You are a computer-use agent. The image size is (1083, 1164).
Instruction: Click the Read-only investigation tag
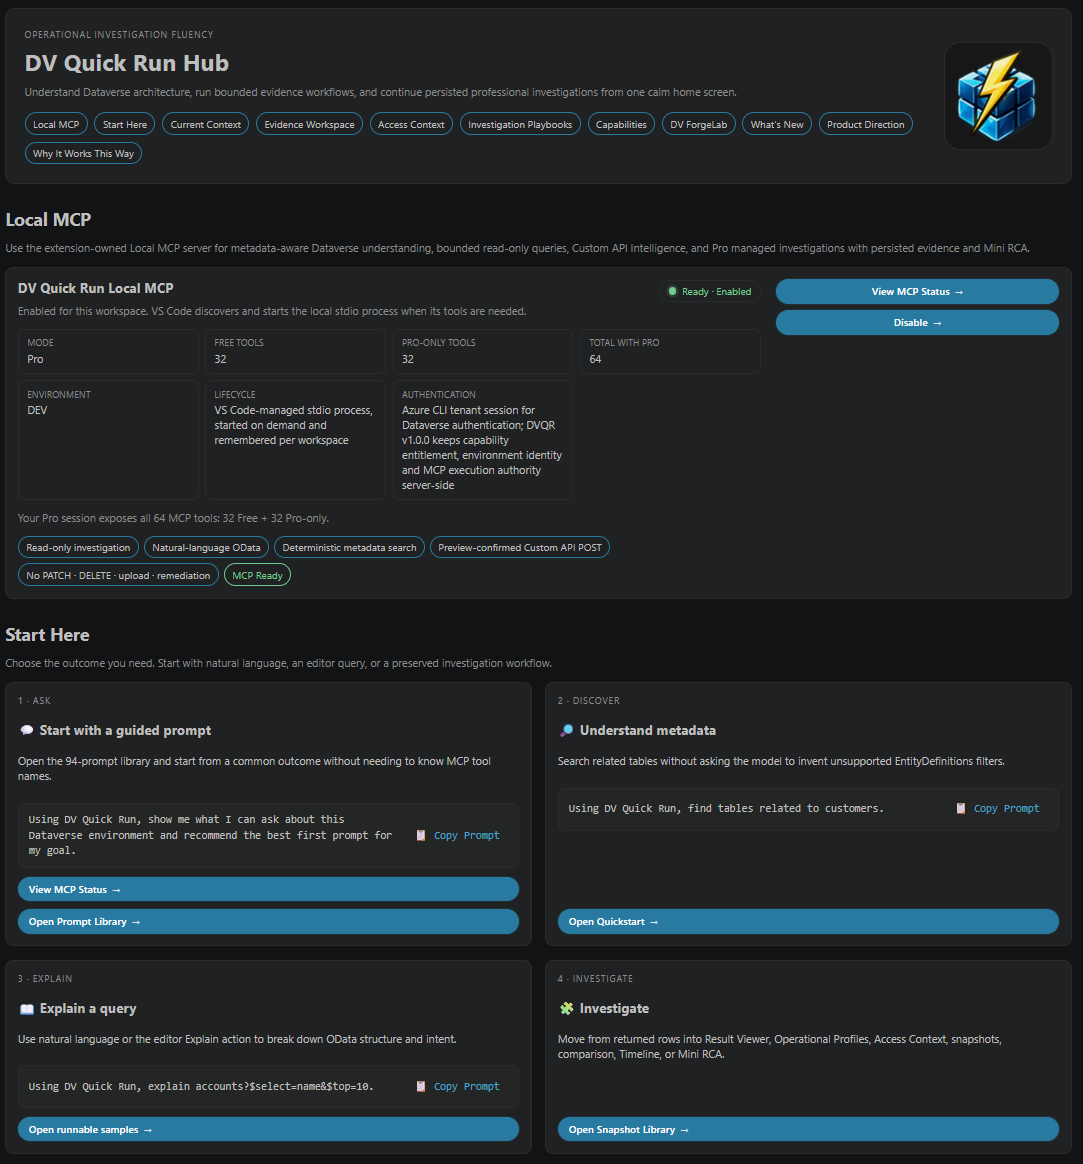coord(78,548)
